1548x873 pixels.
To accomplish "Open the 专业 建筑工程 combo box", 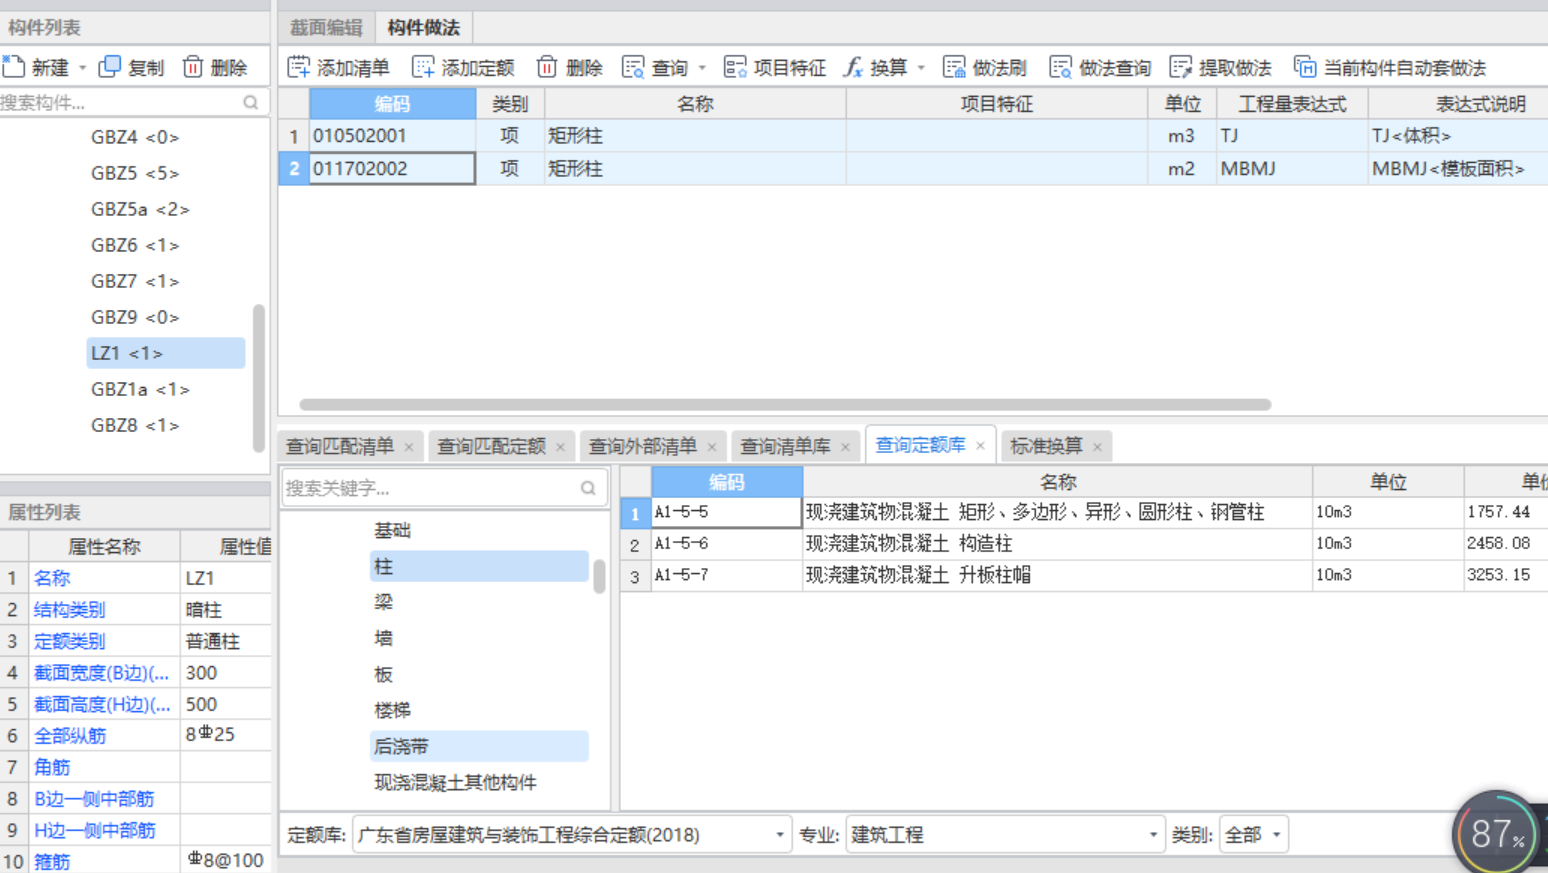I will point(1005,834).
